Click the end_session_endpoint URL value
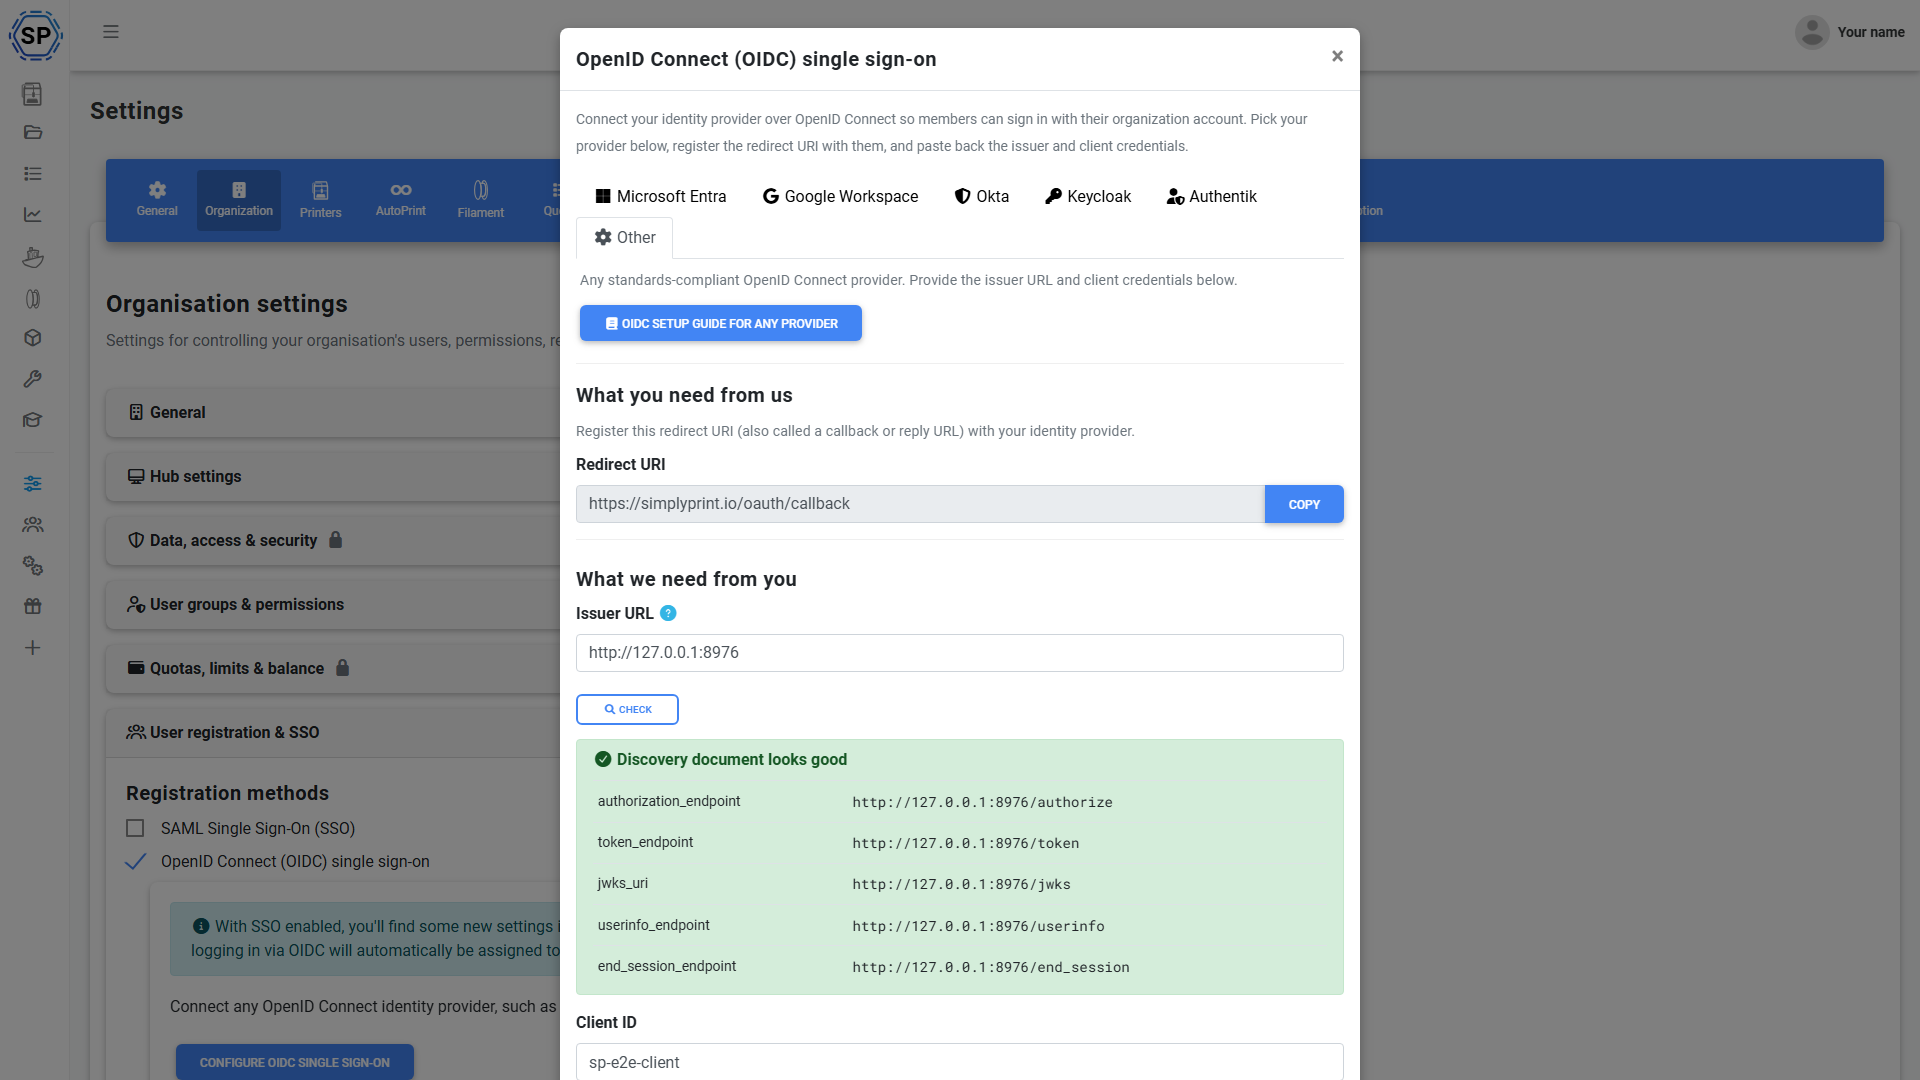The height and width of the screenshot is (1080, 1920). tap(990, 967)
